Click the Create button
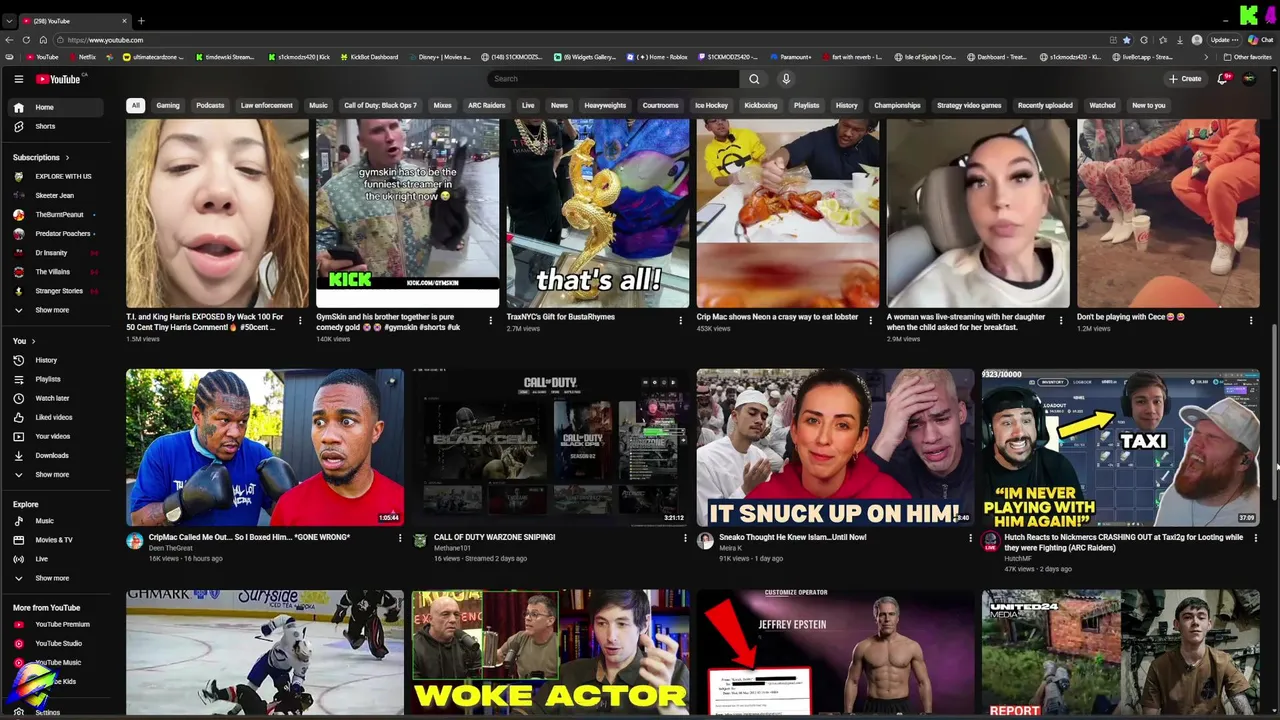Screen dimensions: 1280x720 [1185, 79]
